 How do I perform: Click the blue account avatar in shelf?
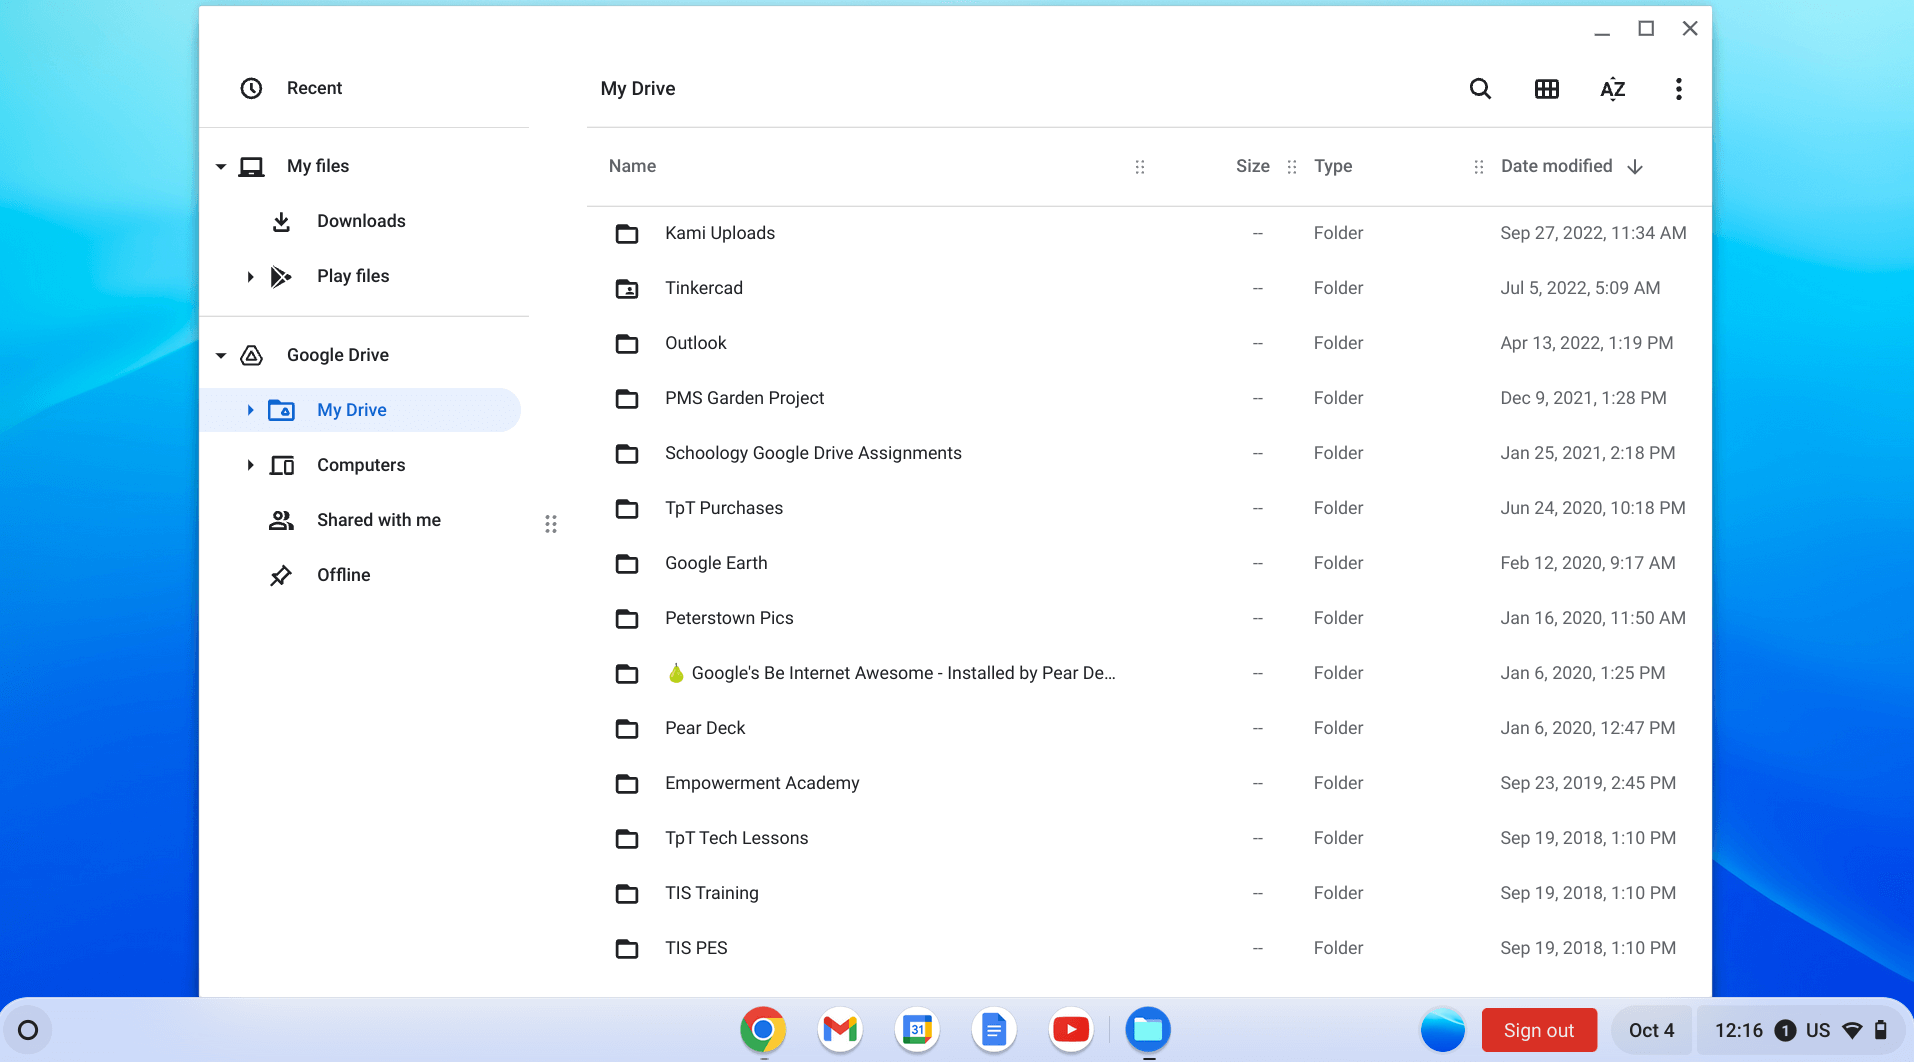[1443, 1030]
